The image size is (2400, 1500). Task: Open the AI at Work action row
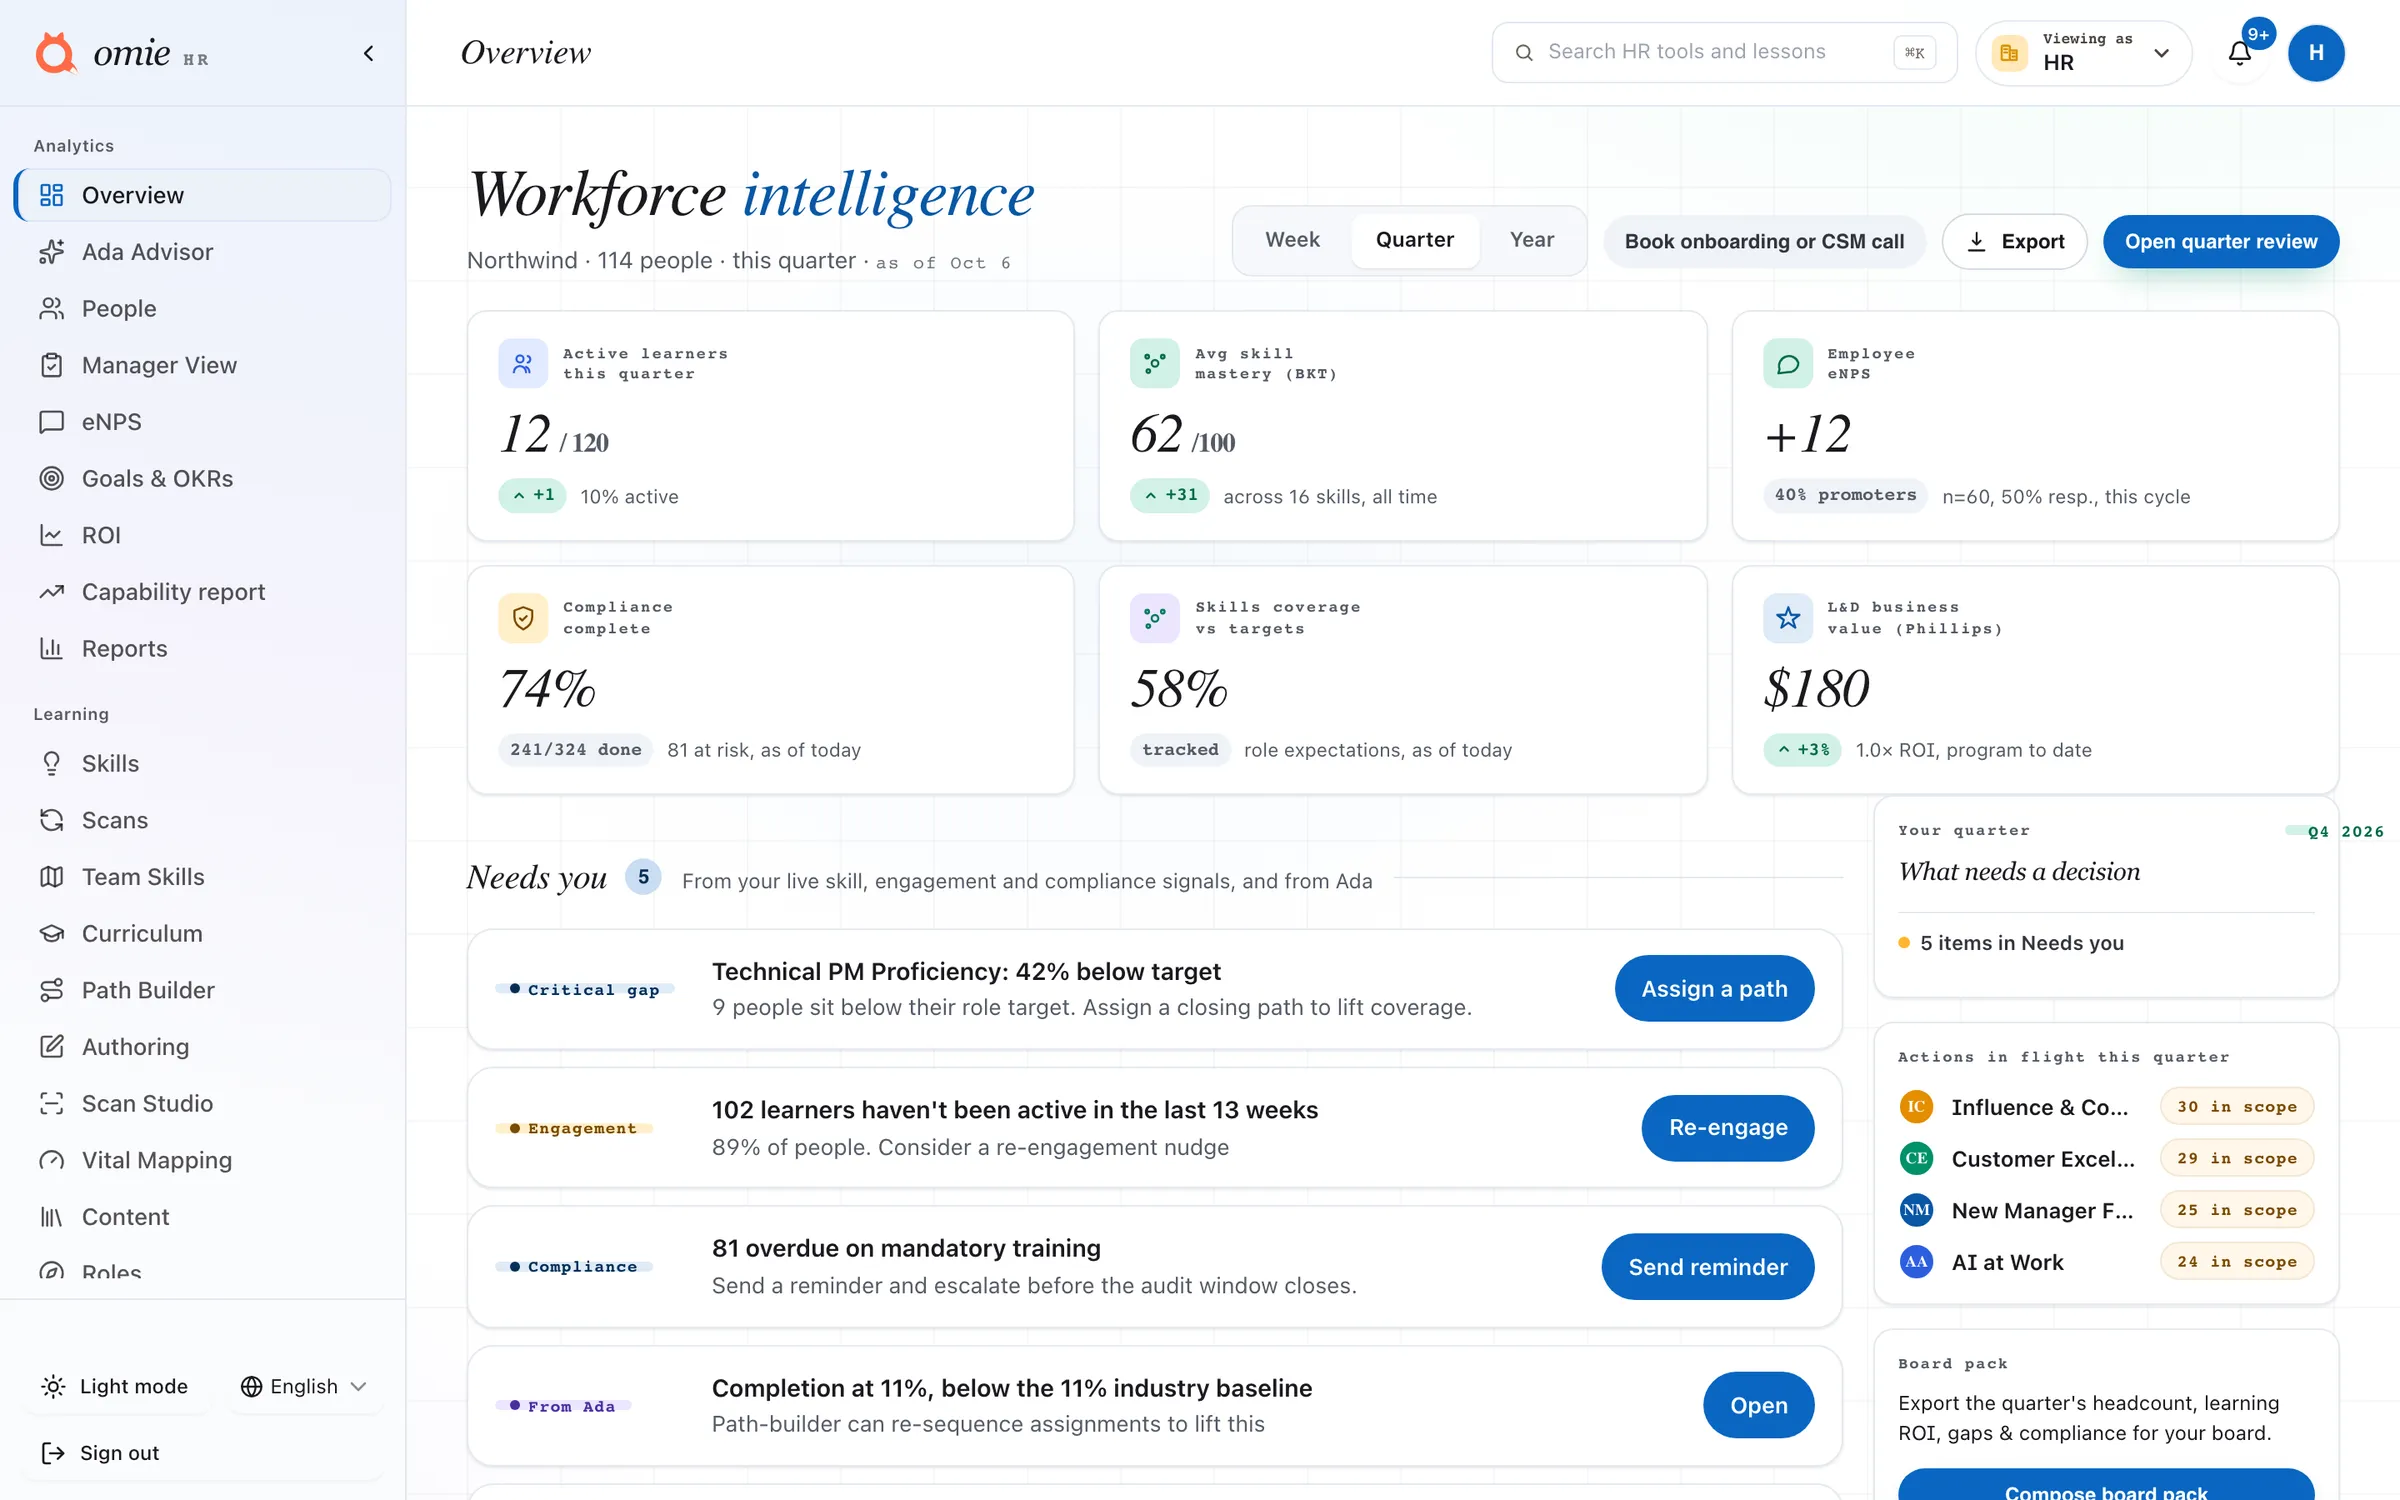point(2105,1262)
